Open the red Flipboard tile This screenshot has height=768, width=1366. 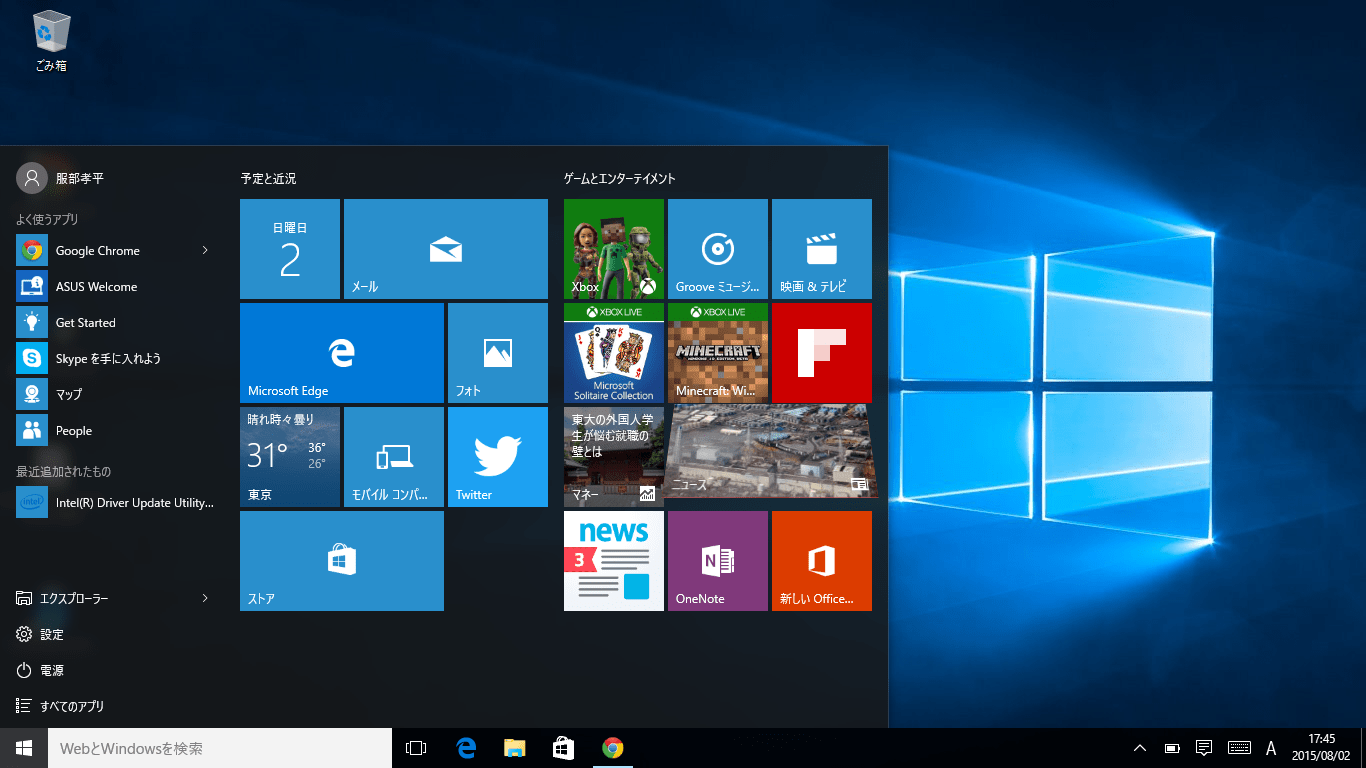tap(822, 353)
